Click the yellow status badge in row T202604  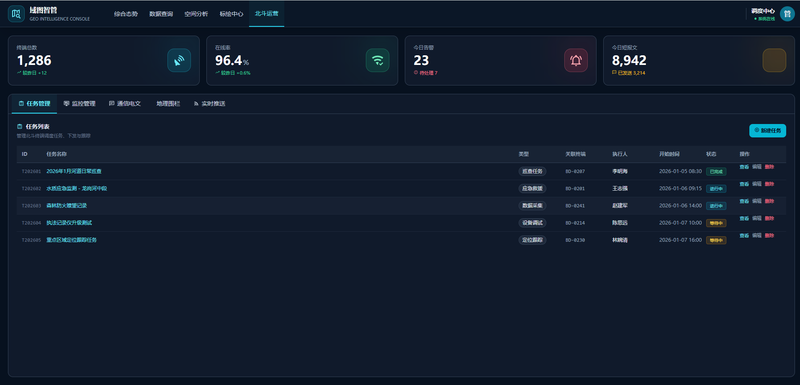(716, 223)
